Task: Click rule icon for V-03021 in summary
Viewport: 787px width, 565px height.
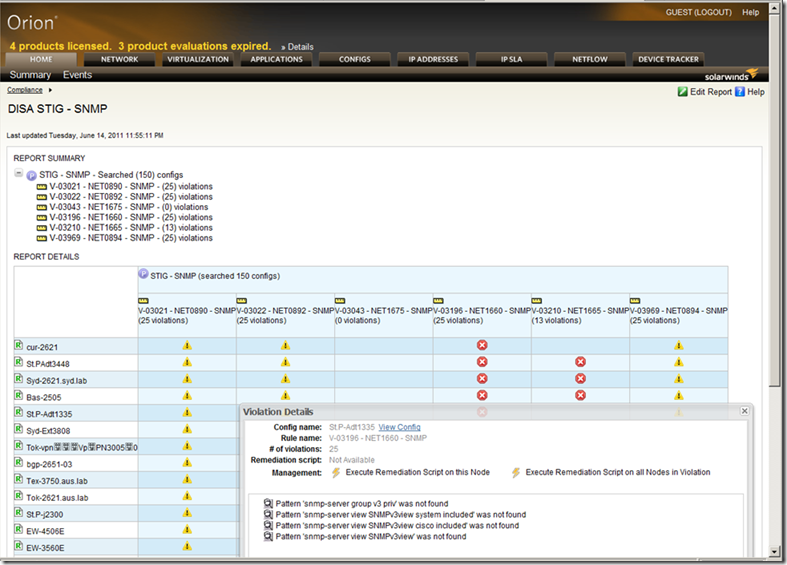Action: [42, 187]
